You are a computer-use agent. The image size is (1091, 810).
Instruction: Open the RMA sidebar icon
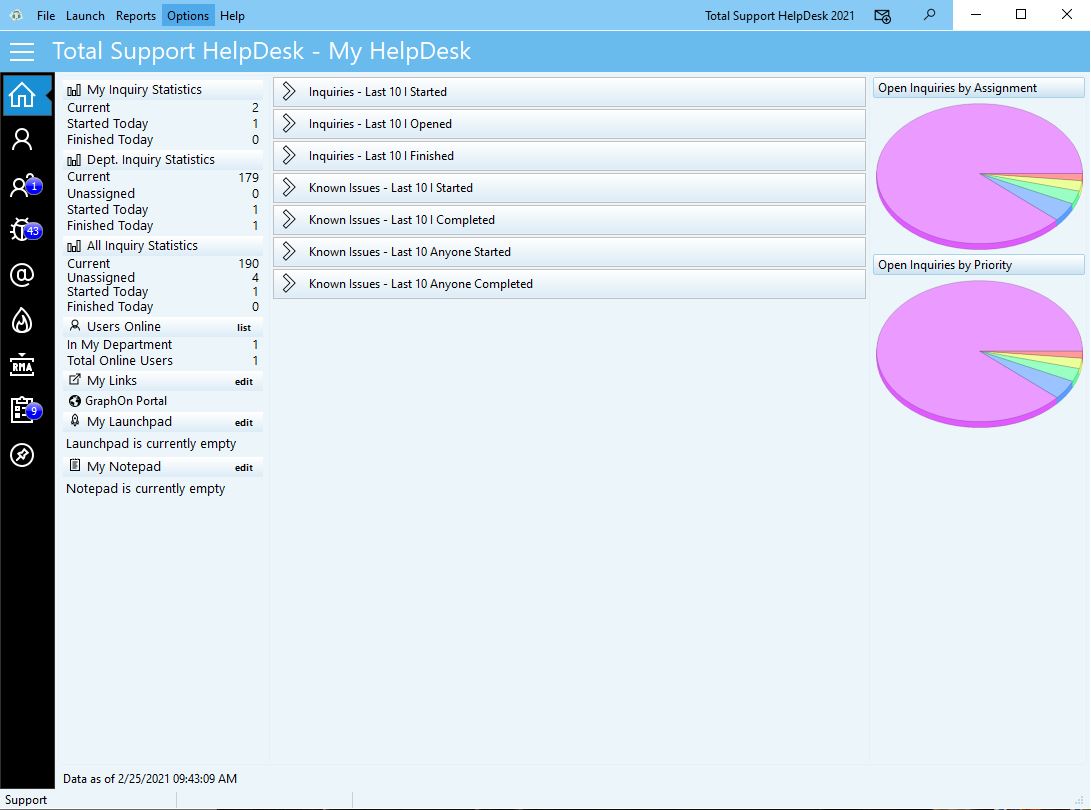click(22, 365)
